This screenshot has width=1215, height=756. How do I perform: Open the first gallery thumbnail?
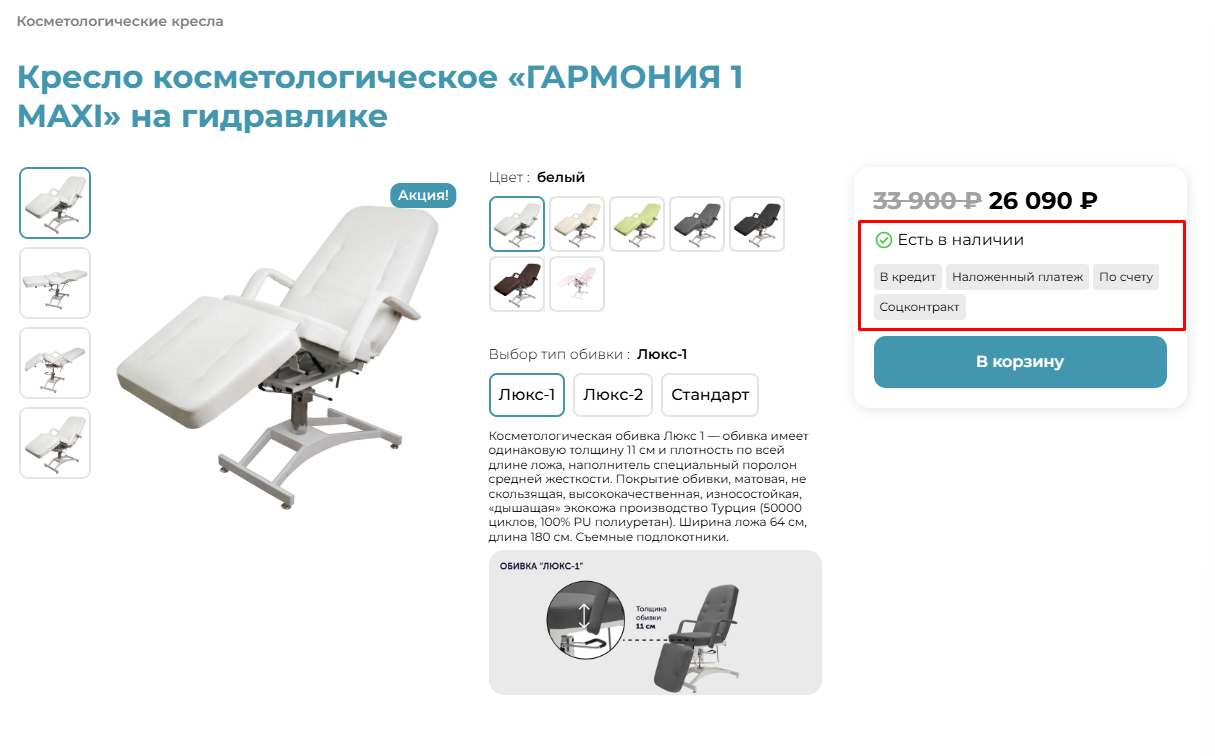[55, 203]
